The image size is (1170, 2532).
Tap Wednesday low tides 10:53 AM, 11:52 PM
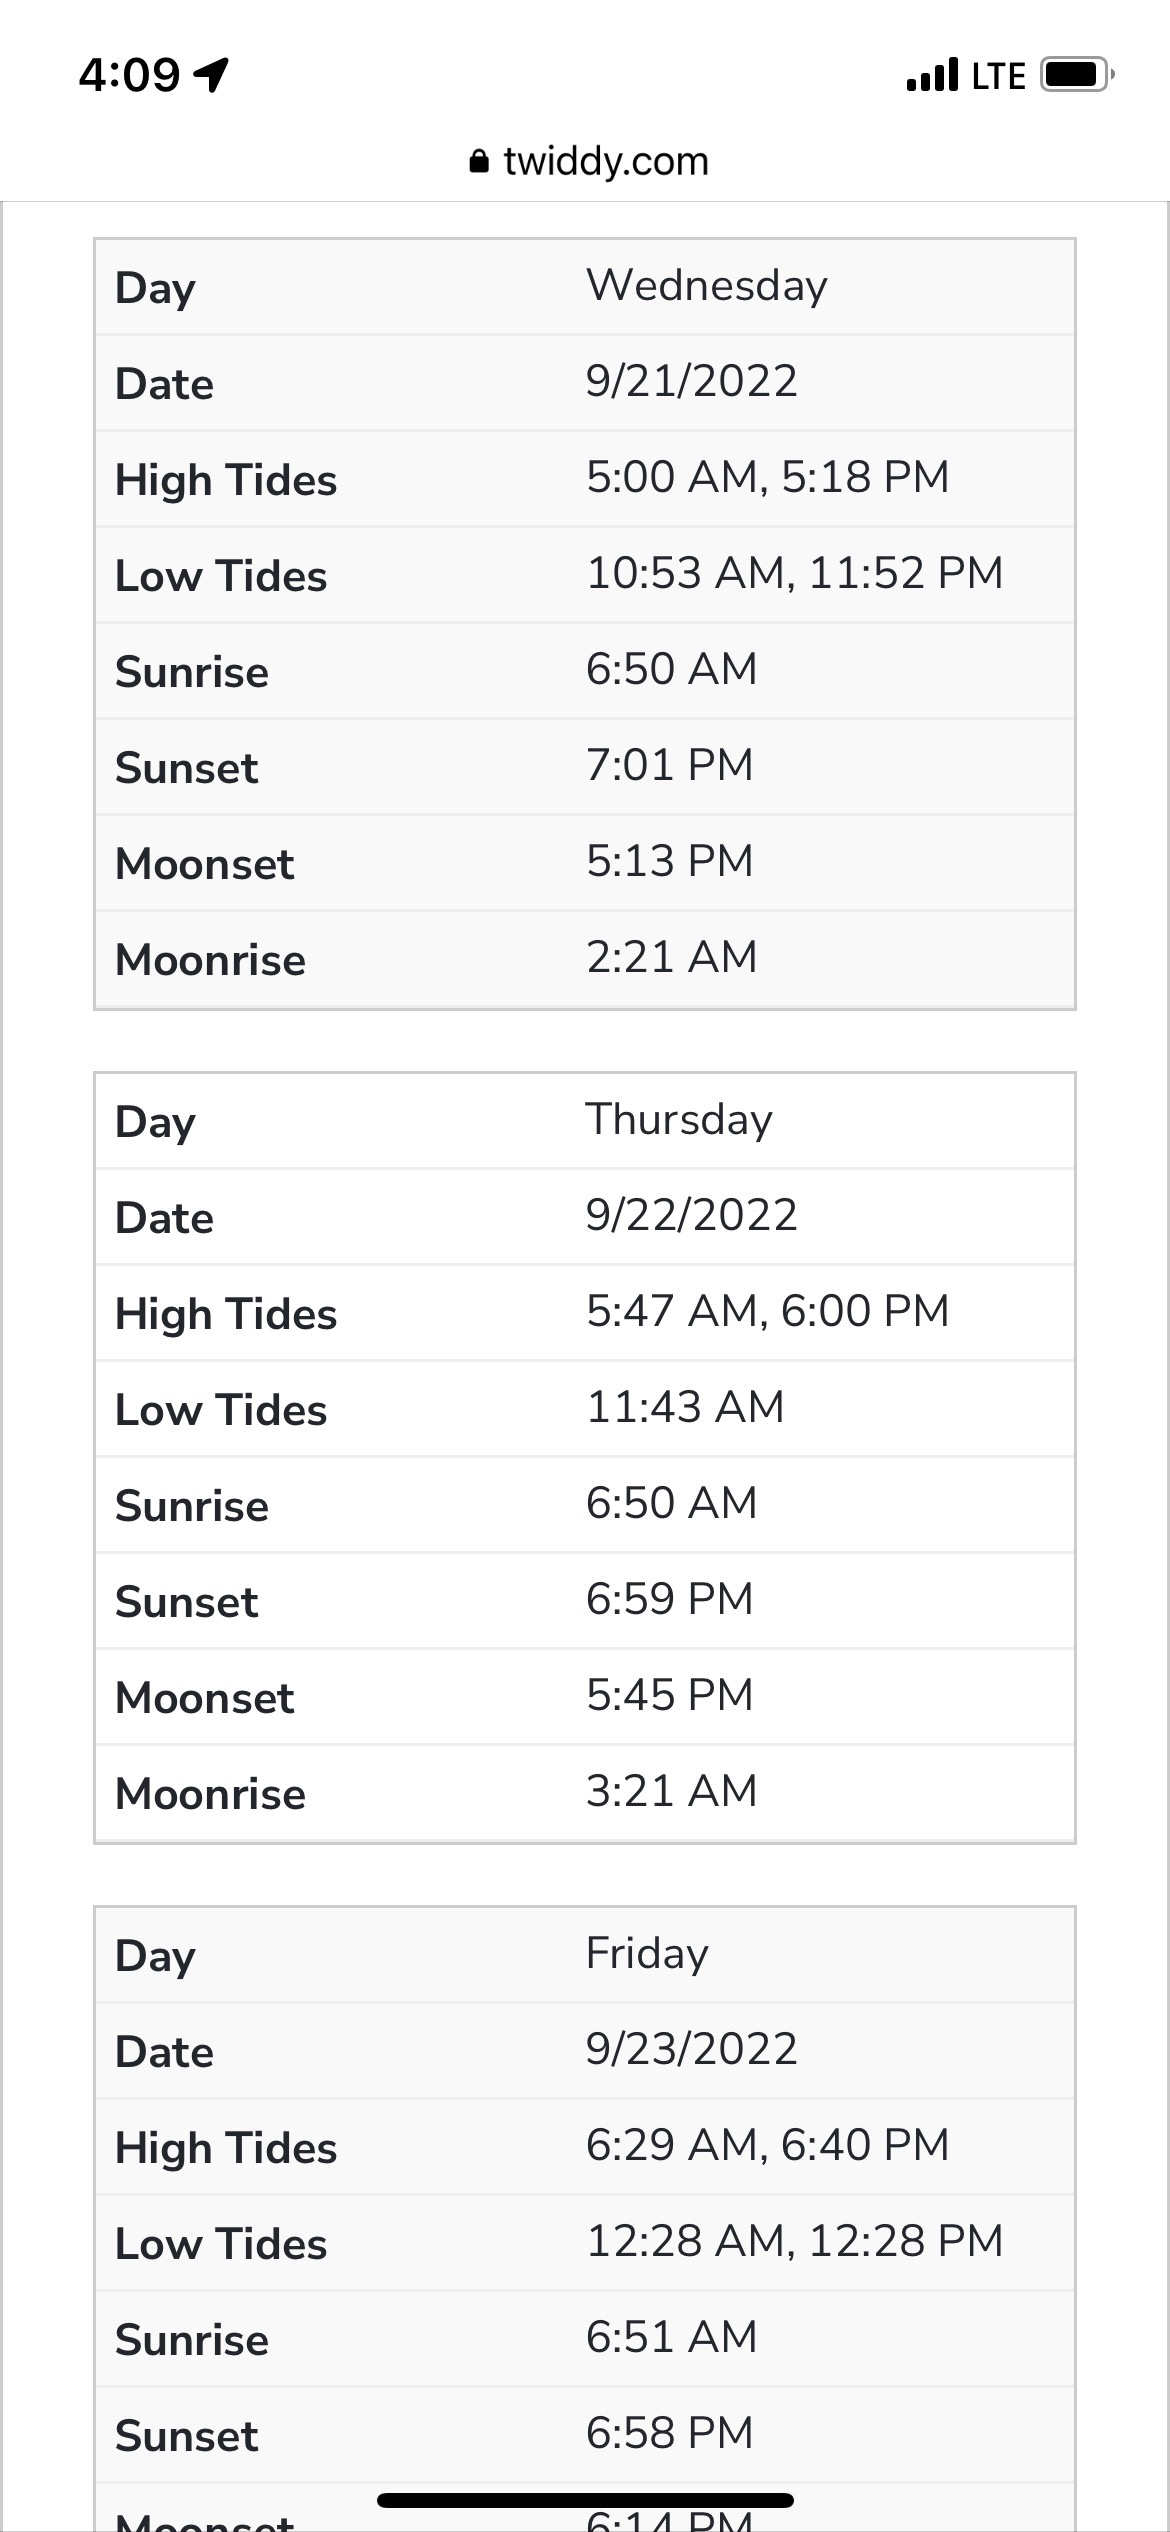pos(794,574)
